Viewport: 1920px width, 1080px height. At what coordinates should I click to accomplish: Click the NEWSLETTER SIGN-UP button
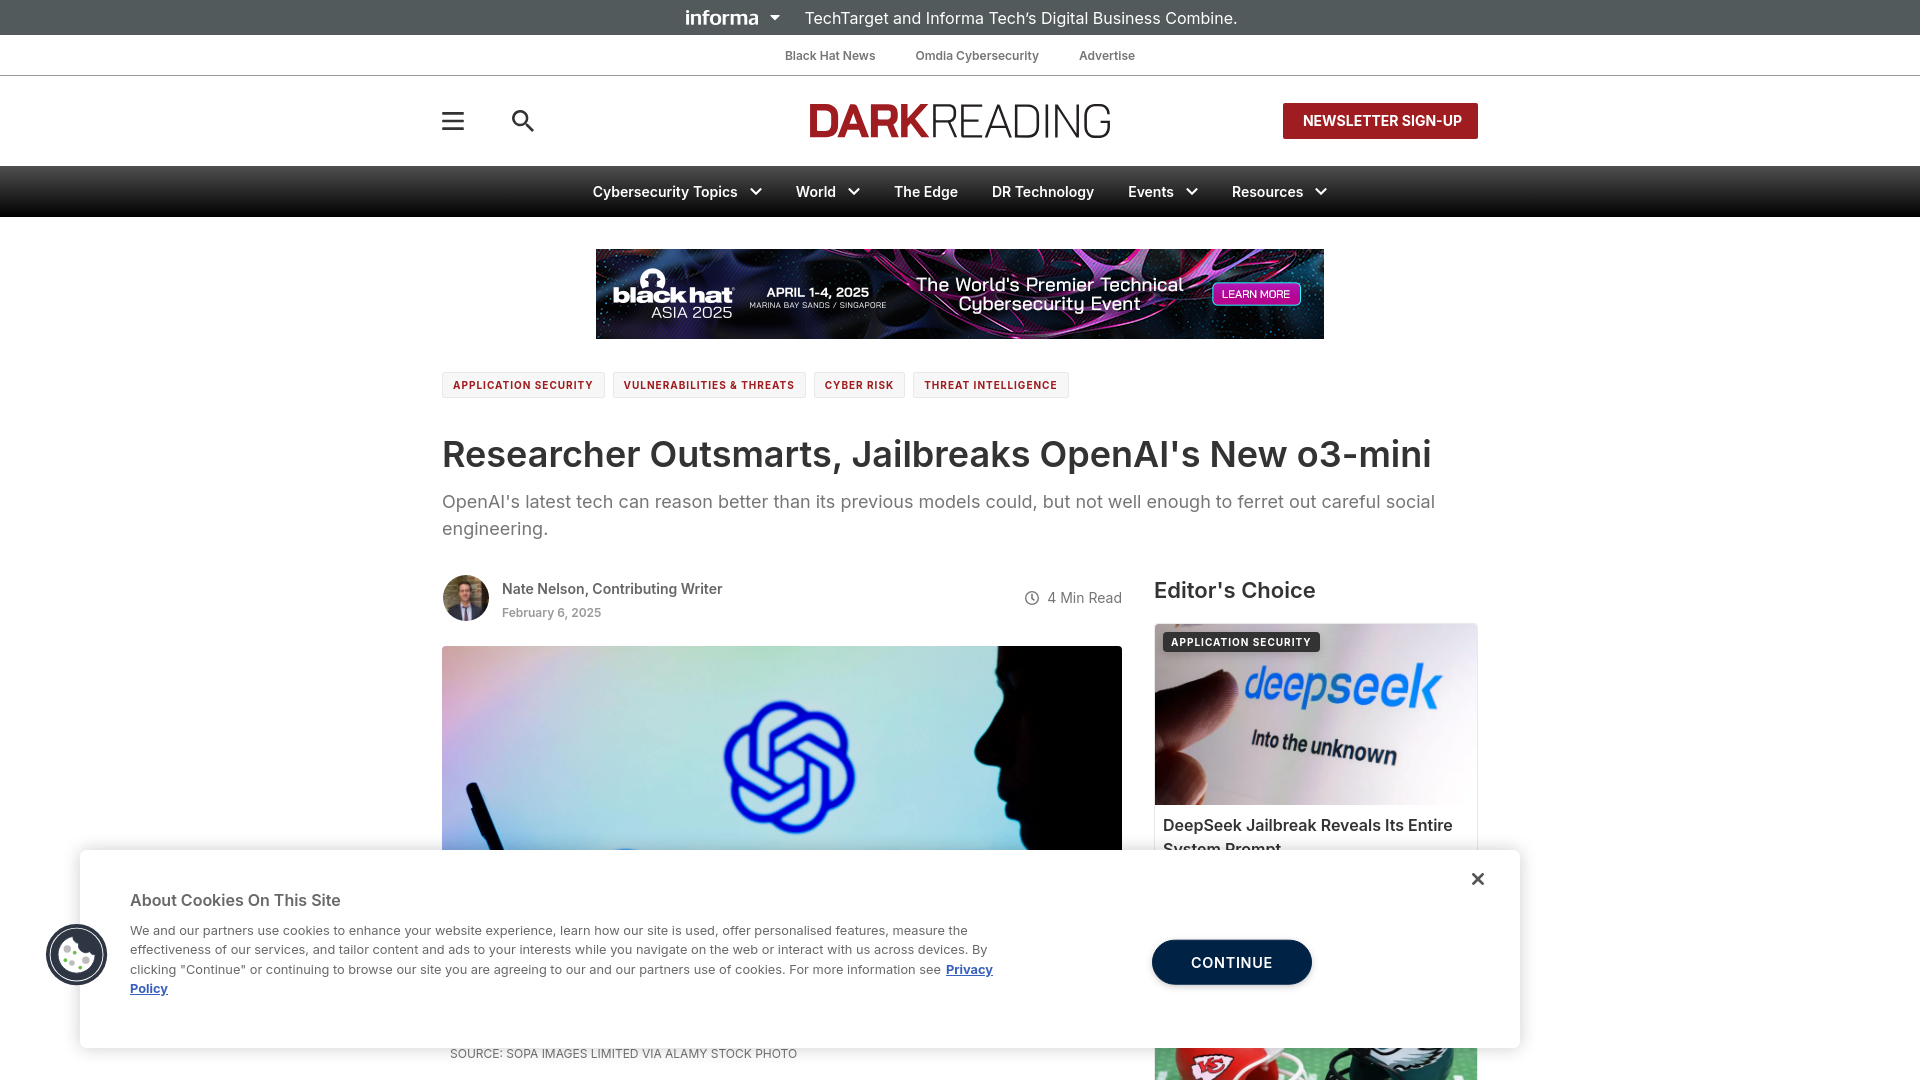pos(1379,120)
